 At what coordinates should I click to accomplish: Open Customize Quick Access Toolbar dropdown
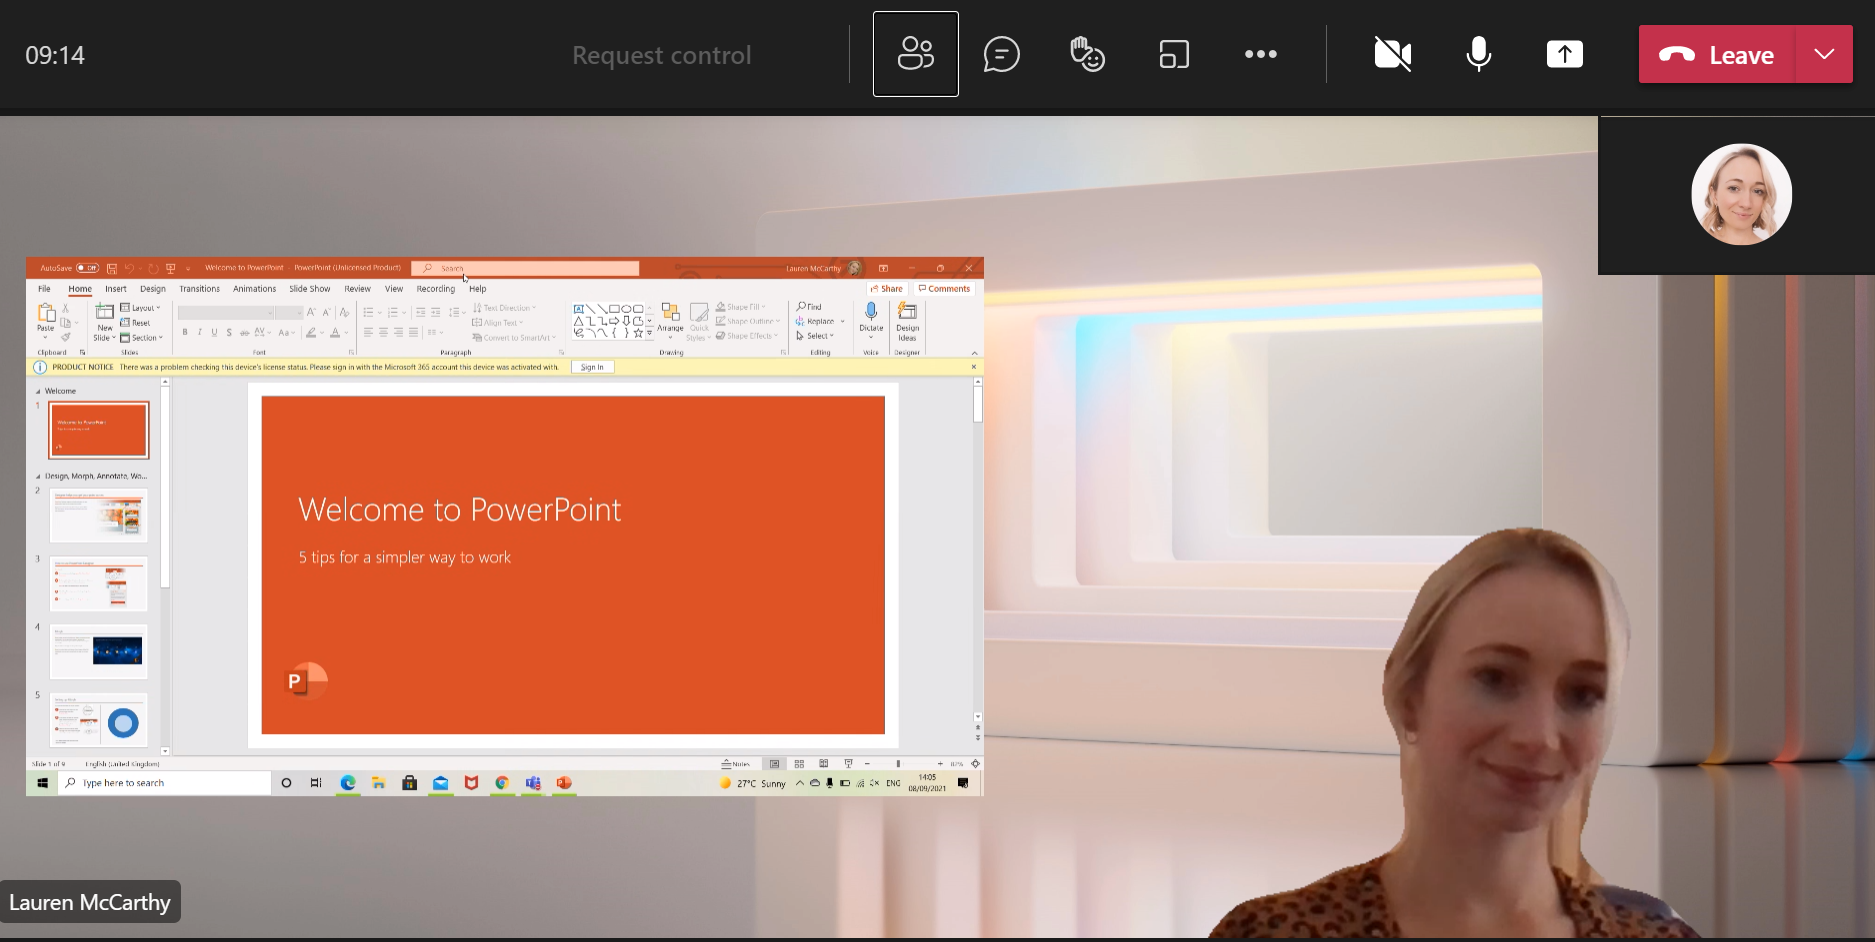click(x=188, y=269)
